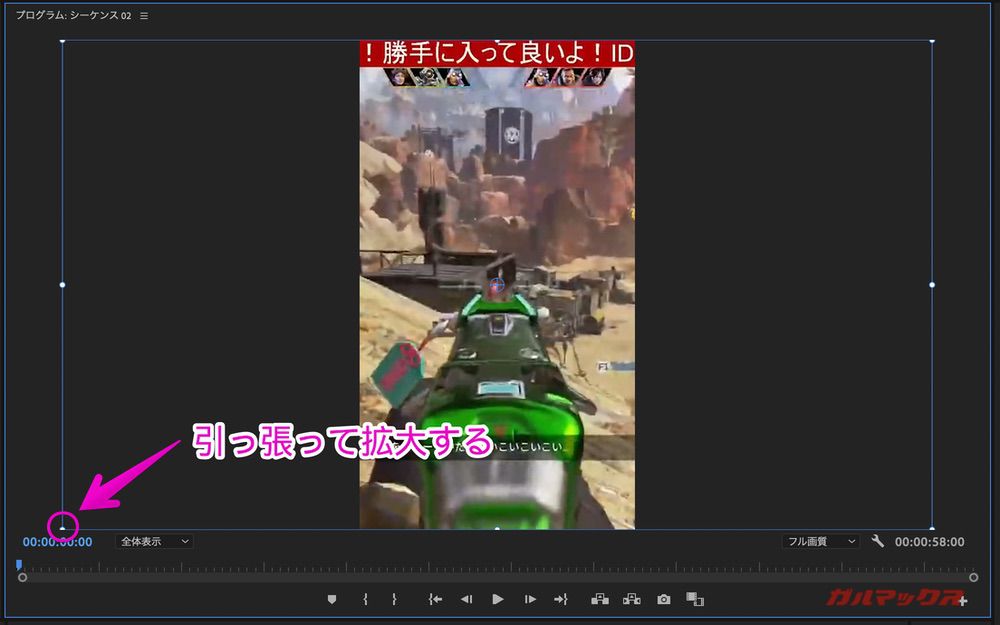Click the Extract icon
Viewport: 1000px width, 625px height.
pos(632,599)
